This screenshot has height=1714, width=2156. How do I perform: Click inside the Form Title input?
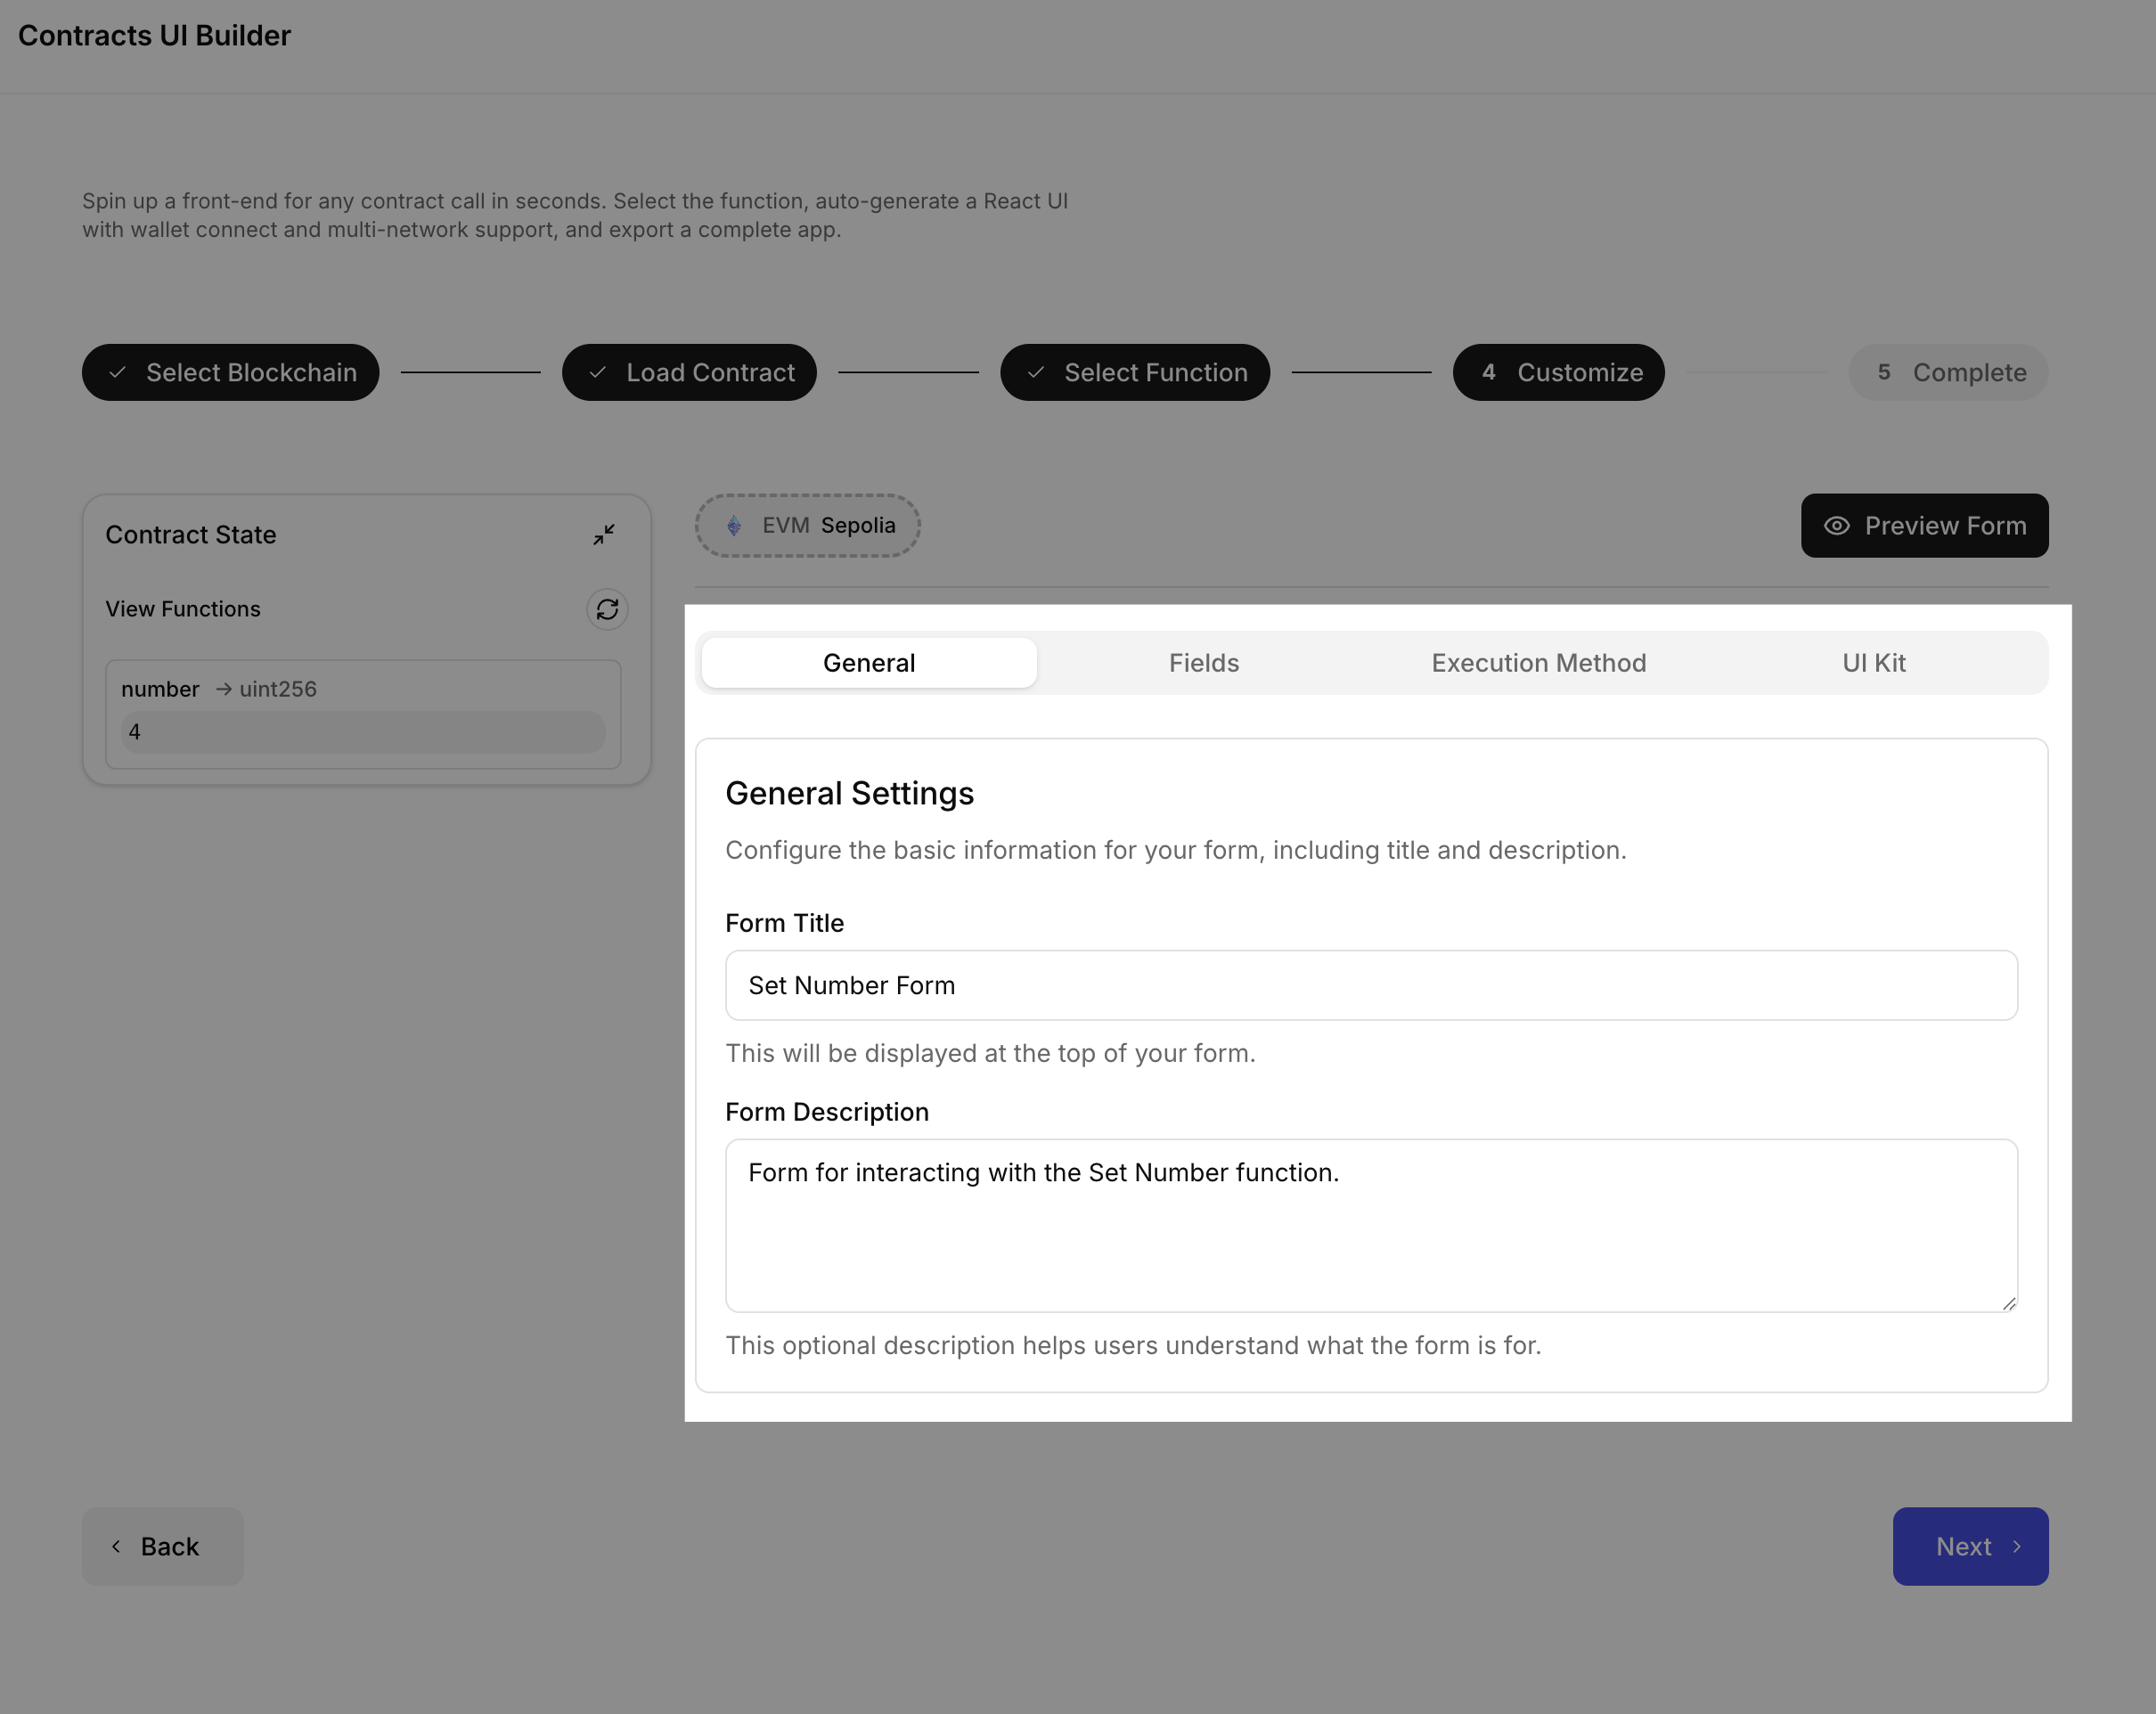pyautogui.click(x=1371, y=985)
